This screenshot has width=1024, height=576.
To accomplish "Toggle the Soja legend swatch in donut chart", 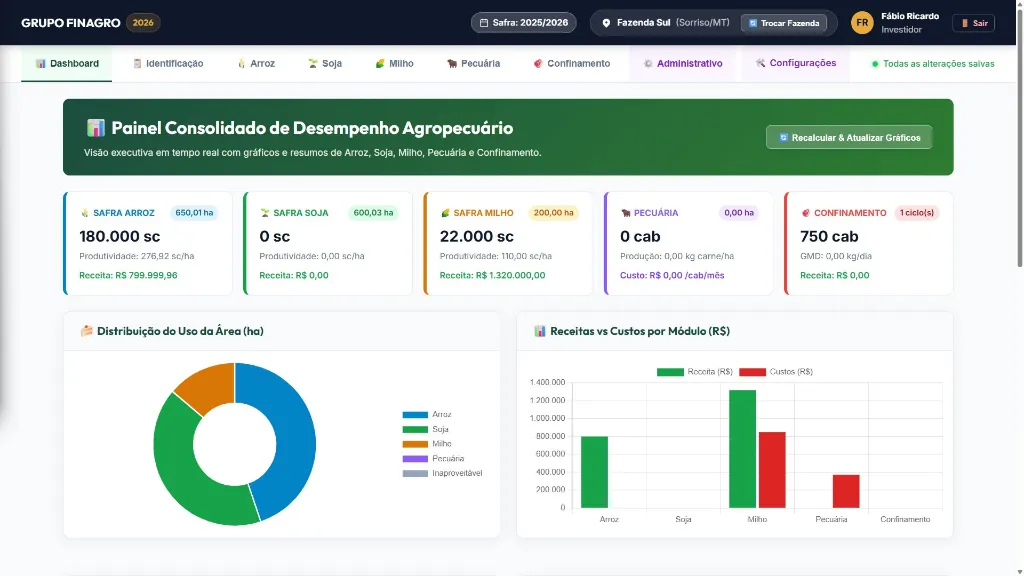I will pyautogui.click(x=415, y=429).
